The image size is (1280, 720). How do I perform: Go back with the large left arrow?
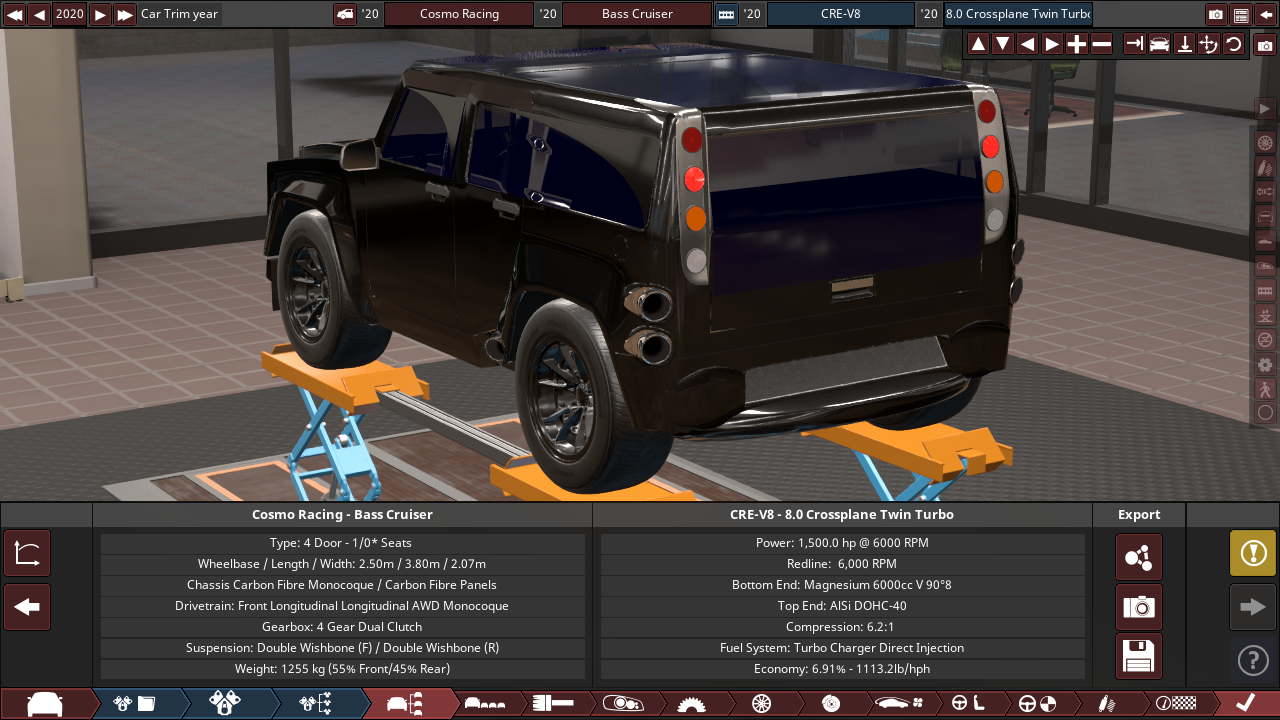[27, 607]
